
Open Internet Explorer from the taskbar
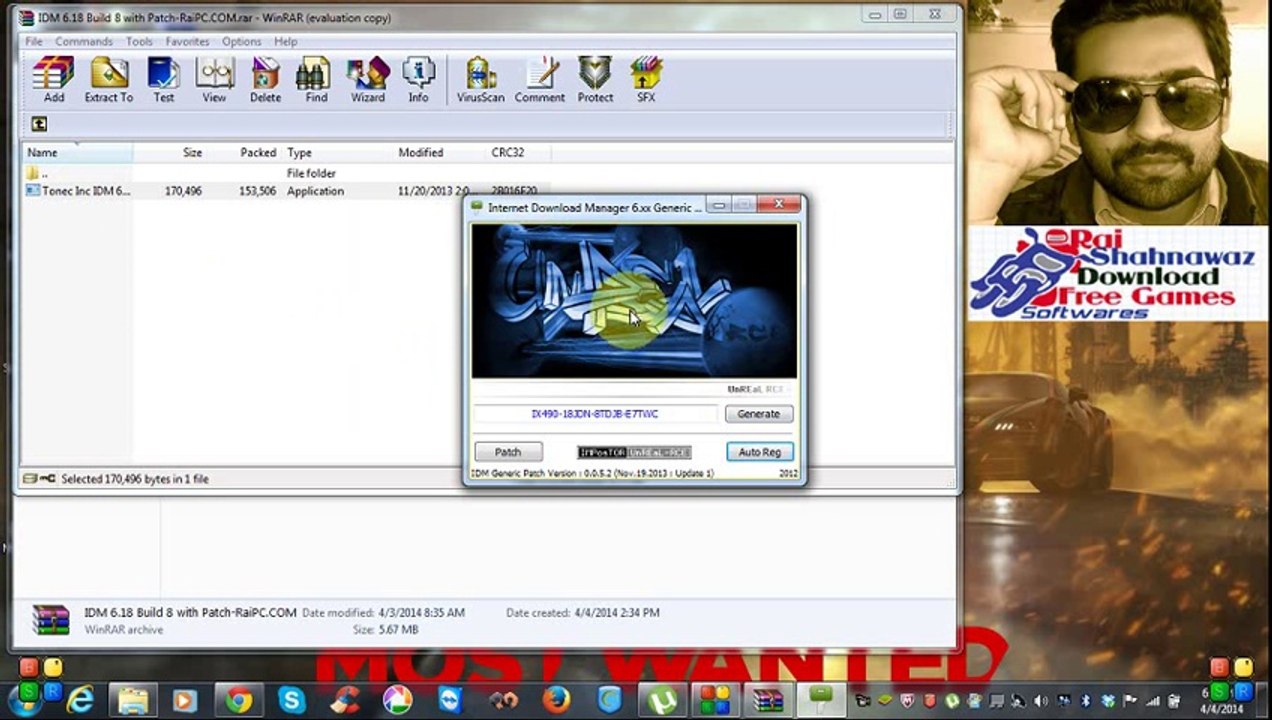click(x=78, y=700)
